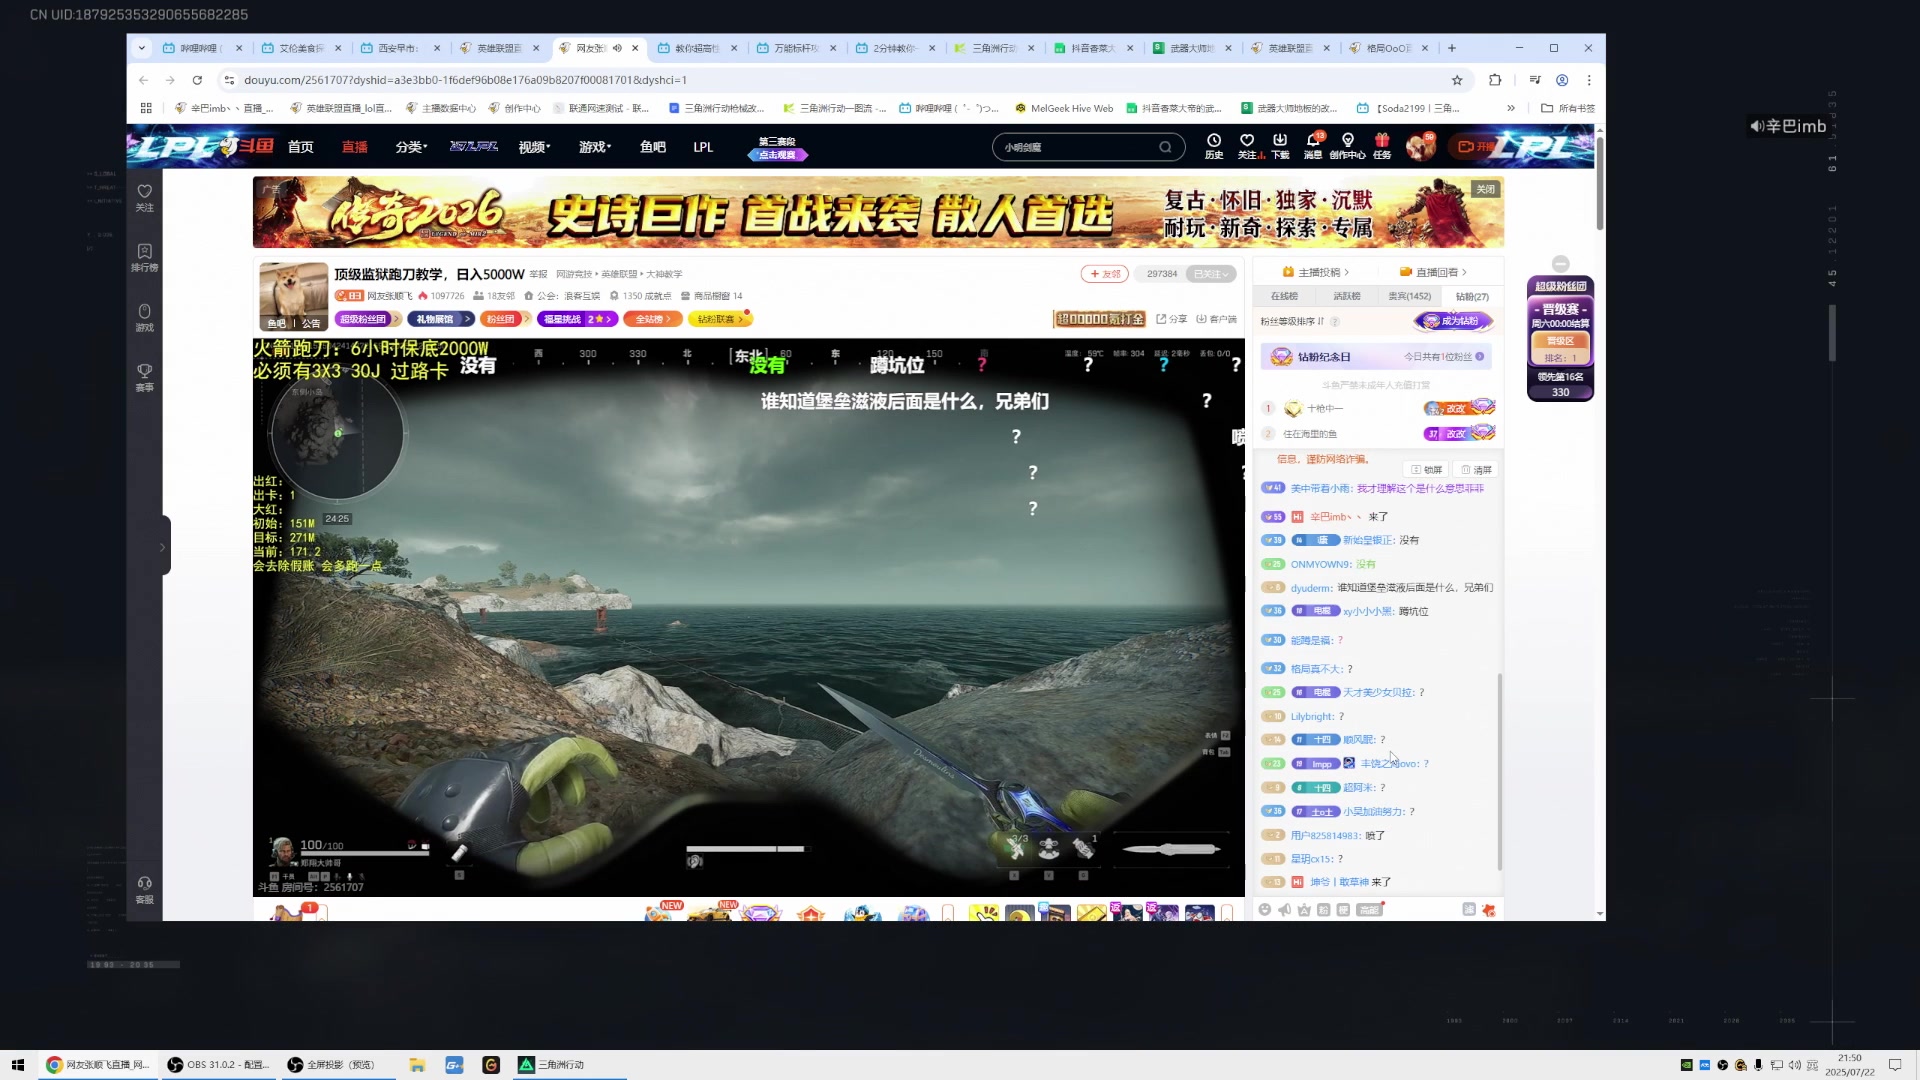Click the 客户端 download client icon
The image size is (1920, 1080).
(1217, 319)
